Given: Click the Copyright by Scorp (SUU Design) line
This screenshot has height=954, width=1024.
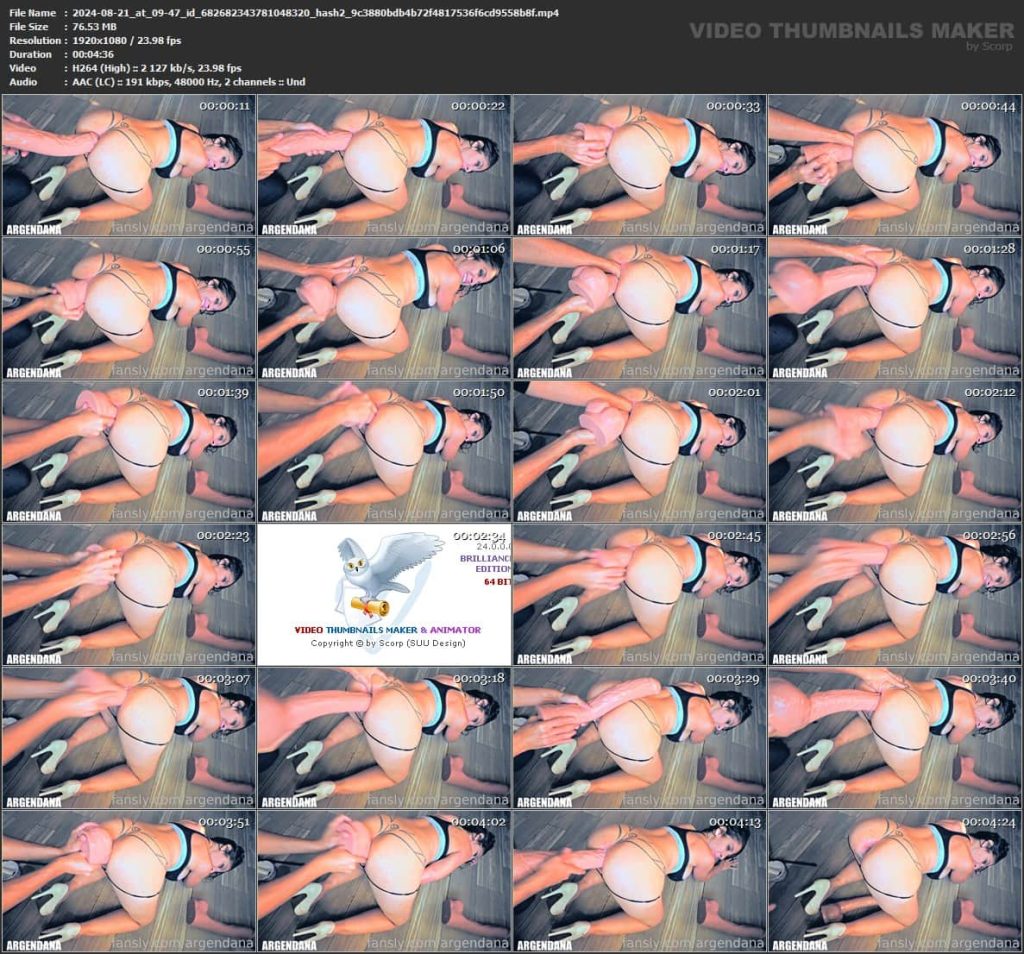Looking at the screenshot, I should click(387, 643).
